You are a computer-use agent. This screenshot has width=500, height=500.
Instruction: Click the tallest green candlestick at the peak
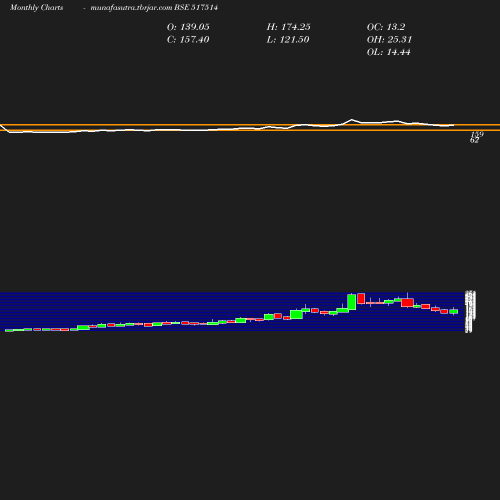(x=352, y=302)
